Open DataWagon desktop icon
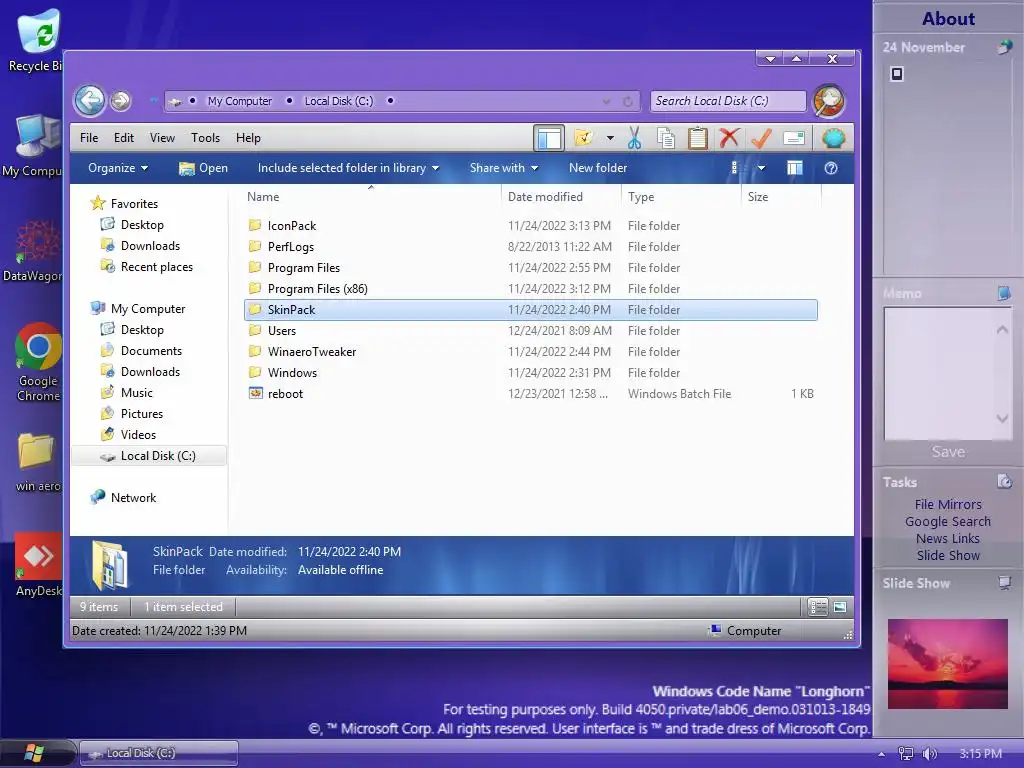This screenshot has height=768, width=1024. pyautogui.click(x=34, y=251)
